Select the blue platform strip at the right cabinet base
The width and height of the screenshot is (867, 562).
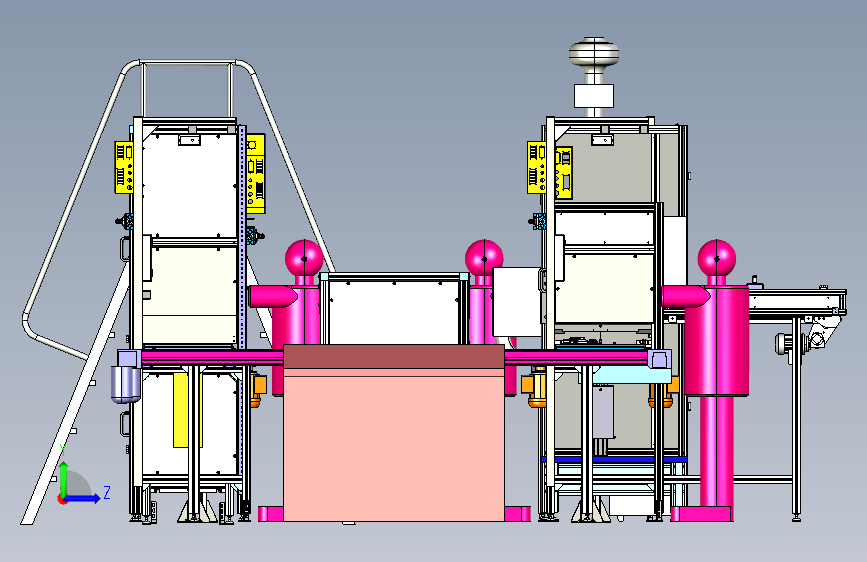614,460
